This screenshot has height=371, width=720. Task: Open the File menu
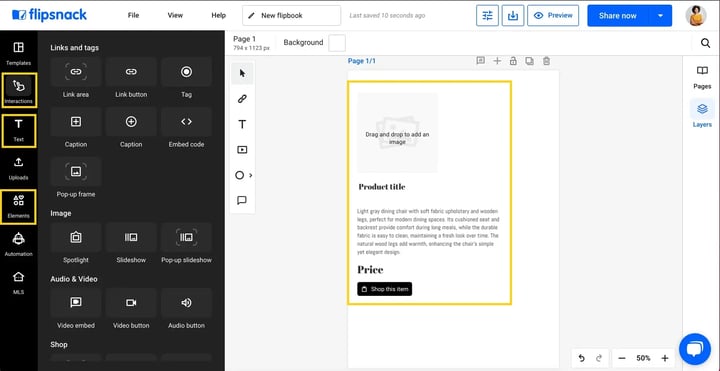tap(133, 15)
